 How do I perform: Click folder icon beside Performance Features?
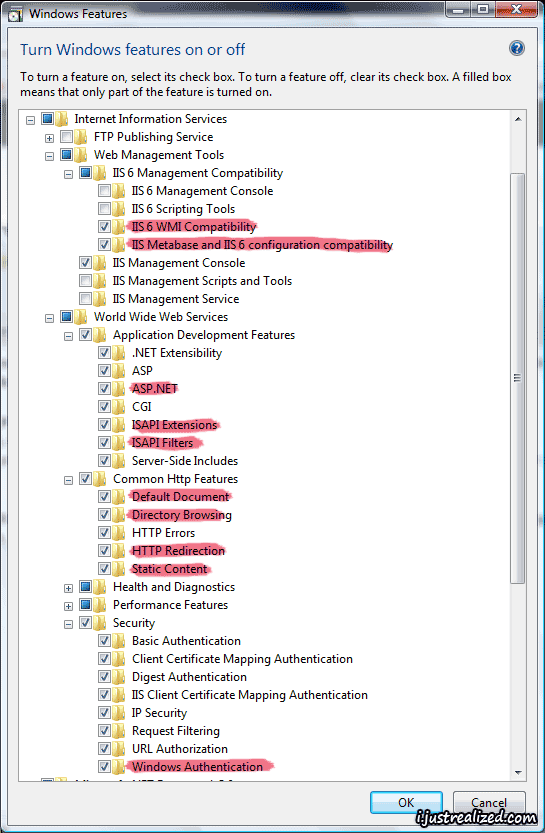100,605
